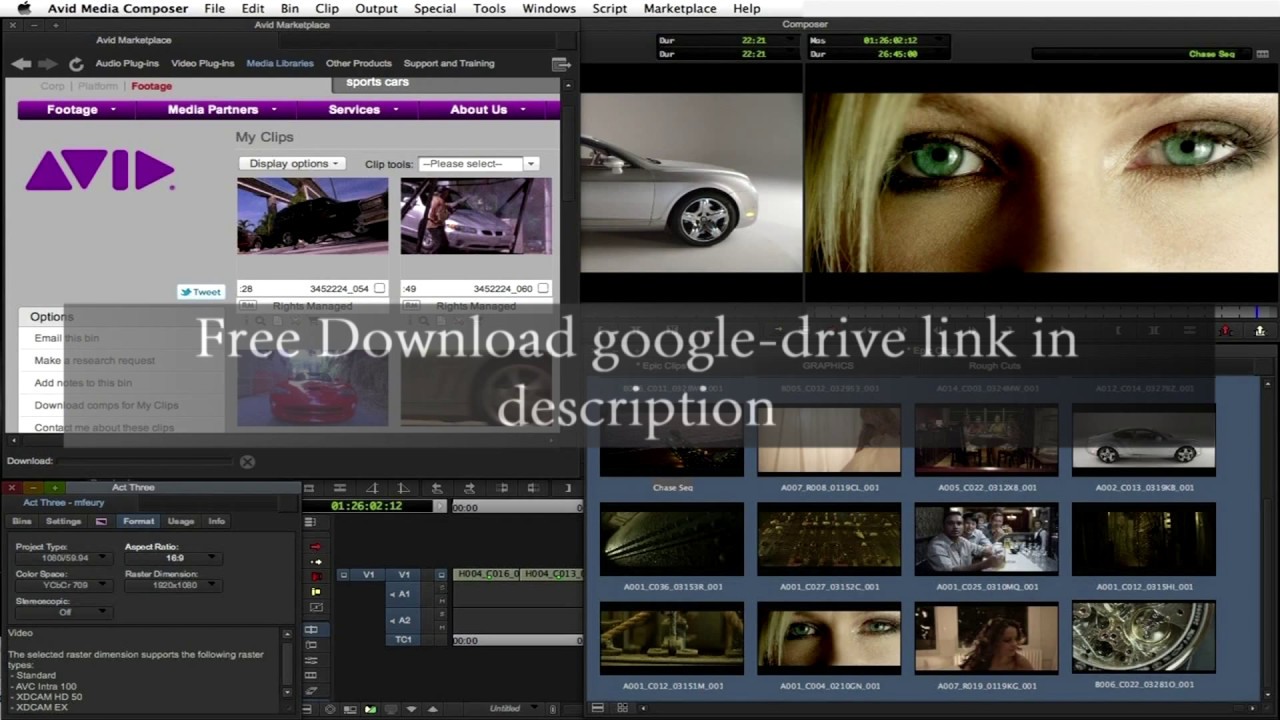Click the green highlighted icon in timeline bottom bar

[371, 709]
